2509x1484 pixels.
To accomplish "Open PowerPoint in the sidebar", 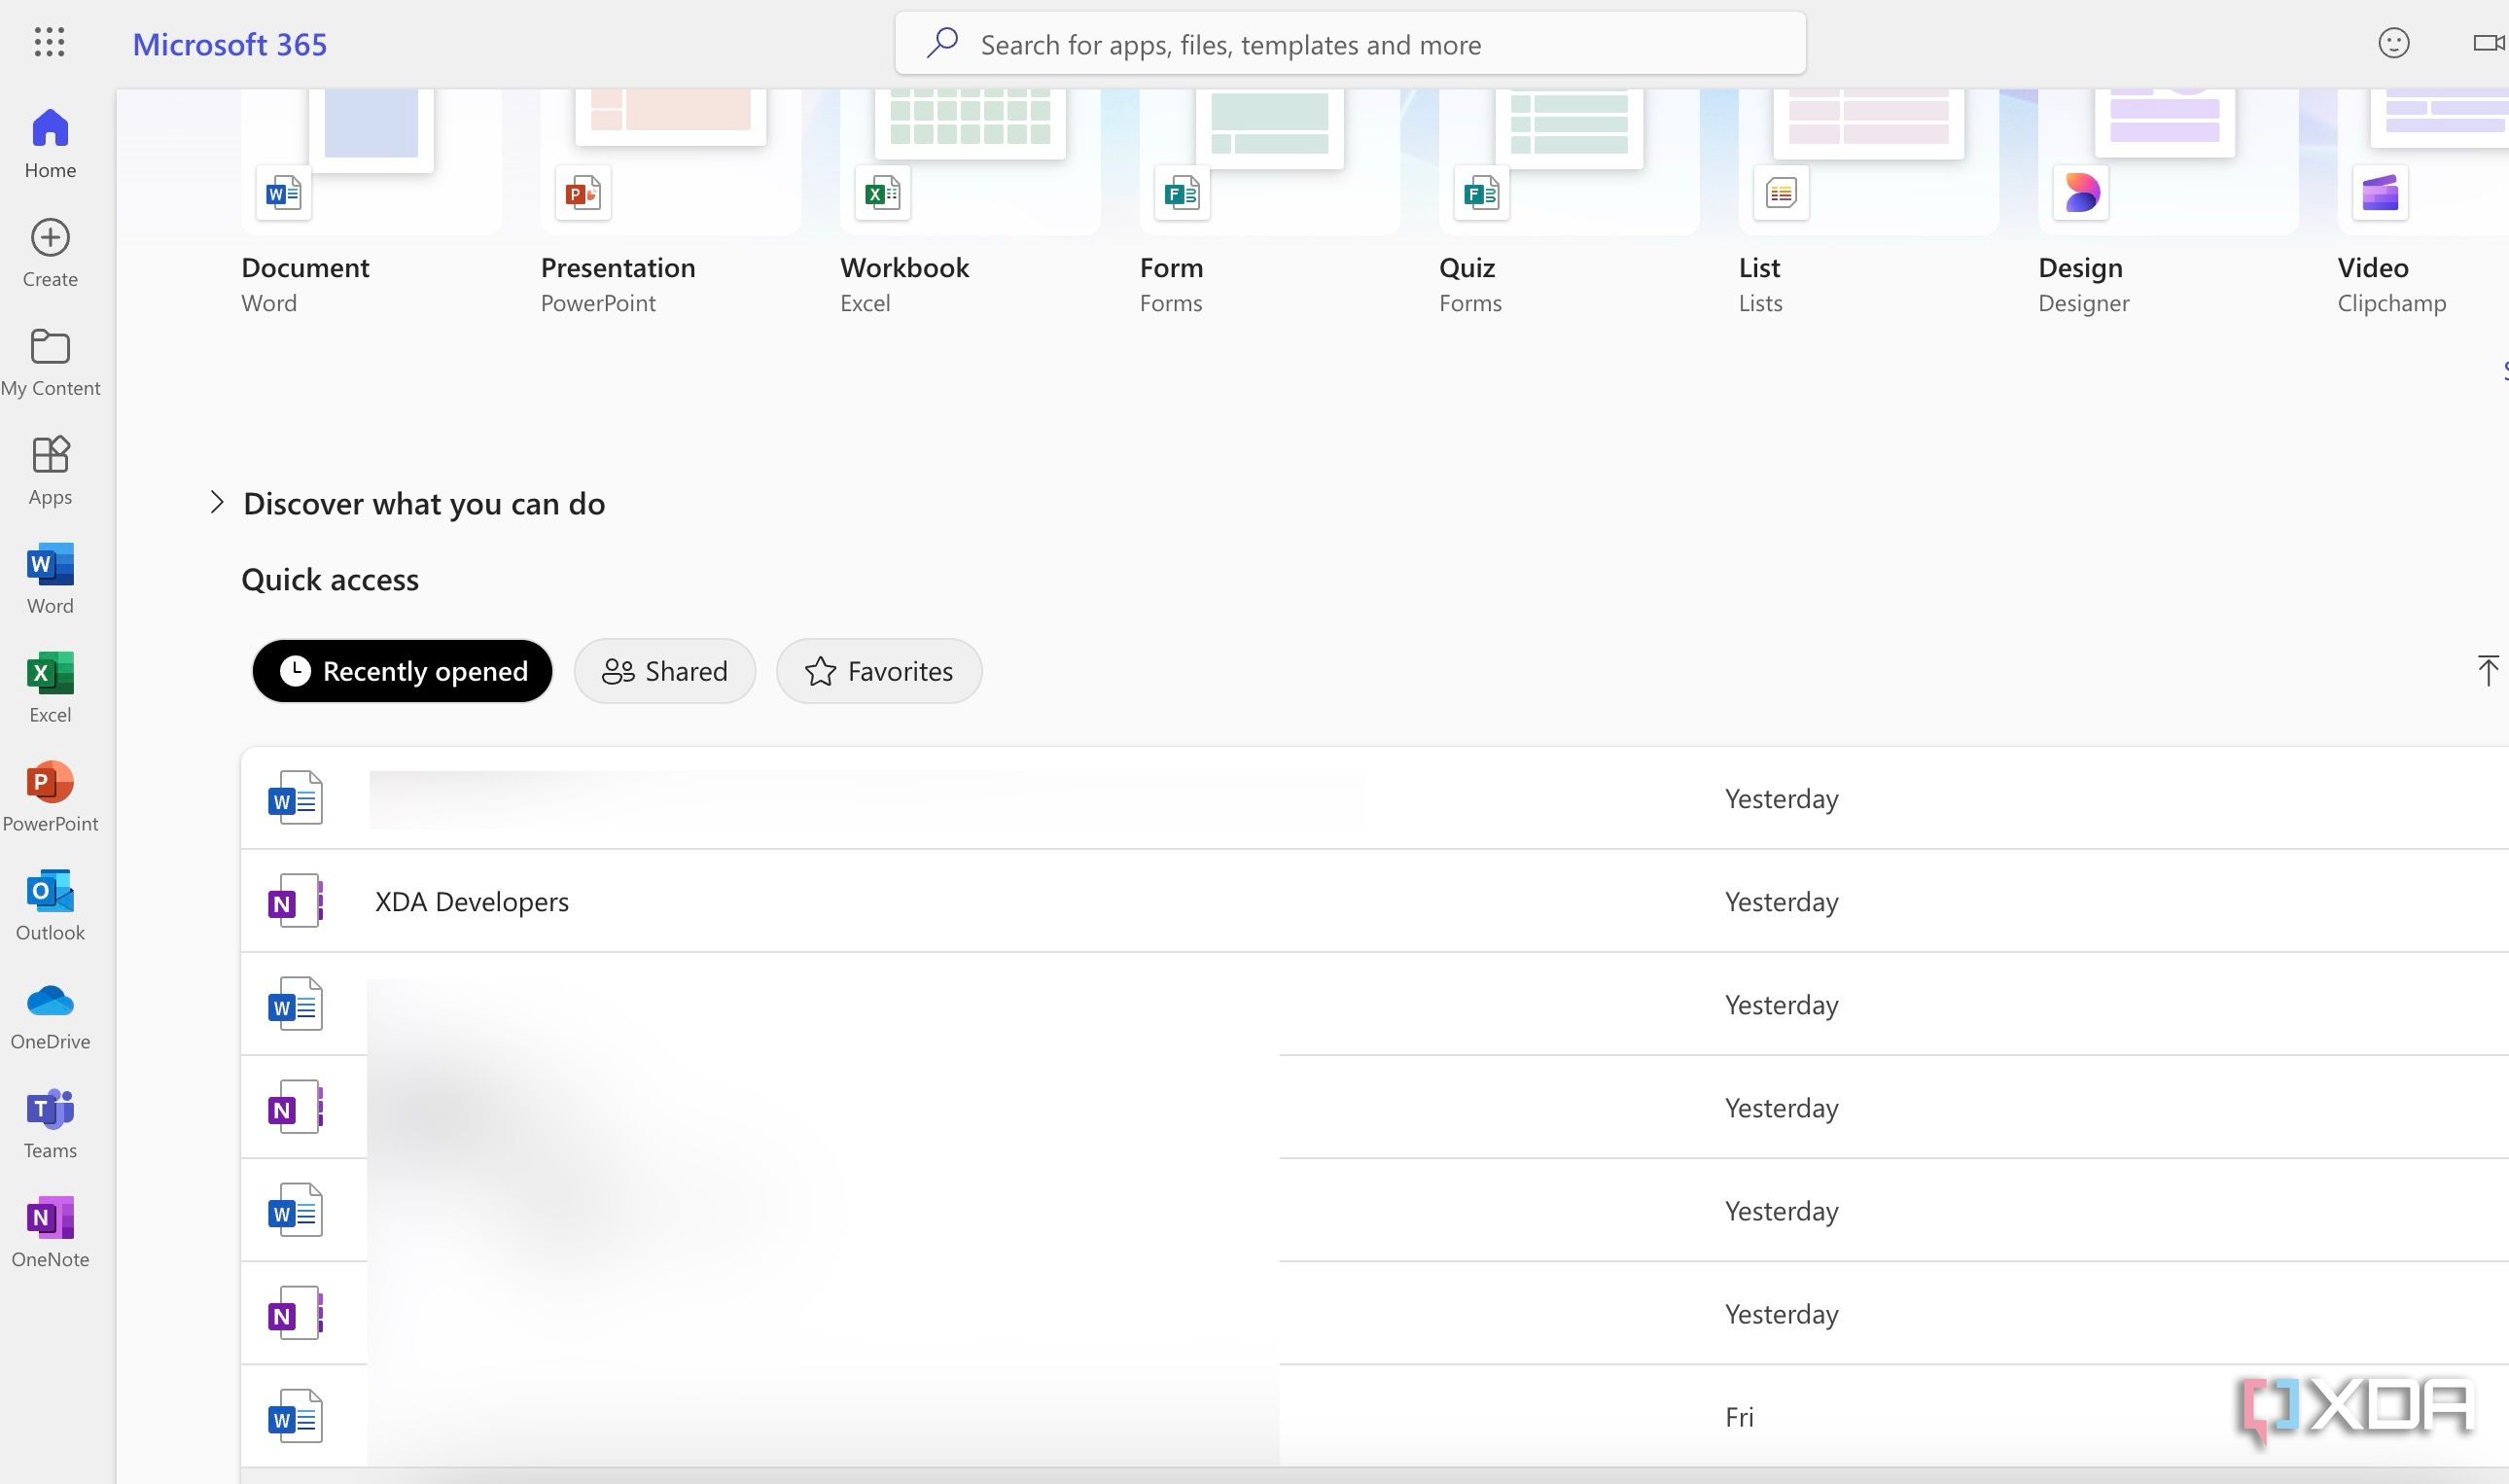I will tap(50, 796).
